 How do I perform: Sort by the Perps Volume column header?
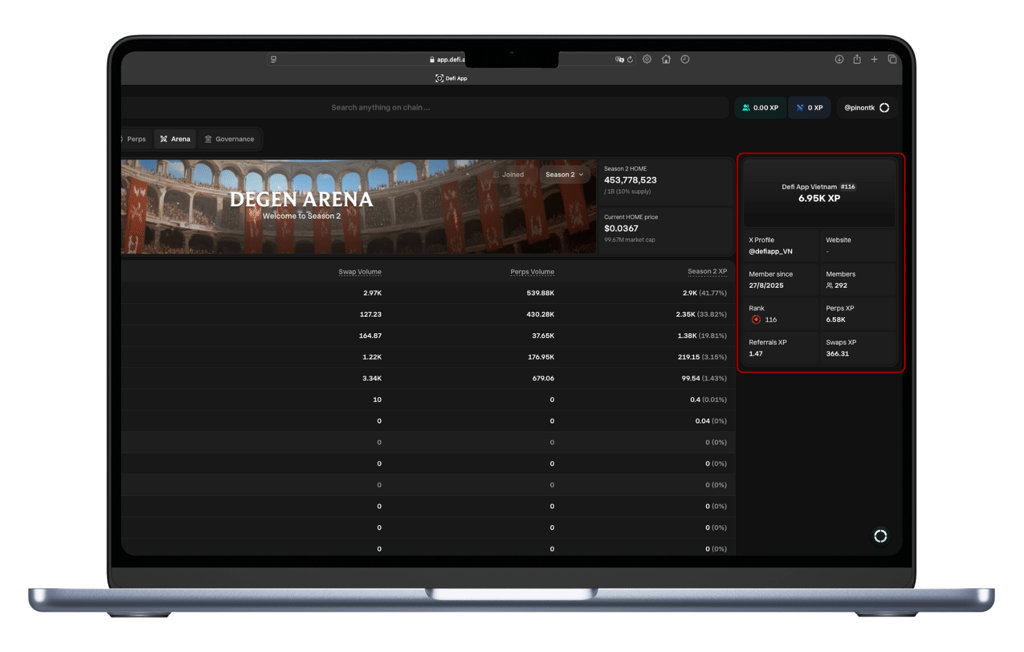532,272
